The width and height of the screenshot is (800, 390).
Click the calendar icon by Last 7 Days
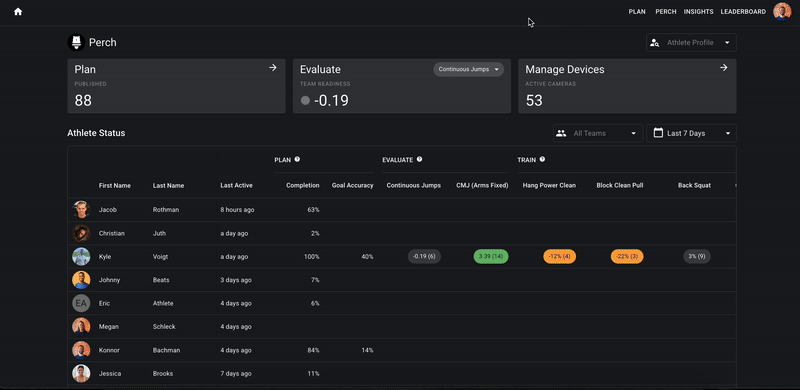pos(658,133)
